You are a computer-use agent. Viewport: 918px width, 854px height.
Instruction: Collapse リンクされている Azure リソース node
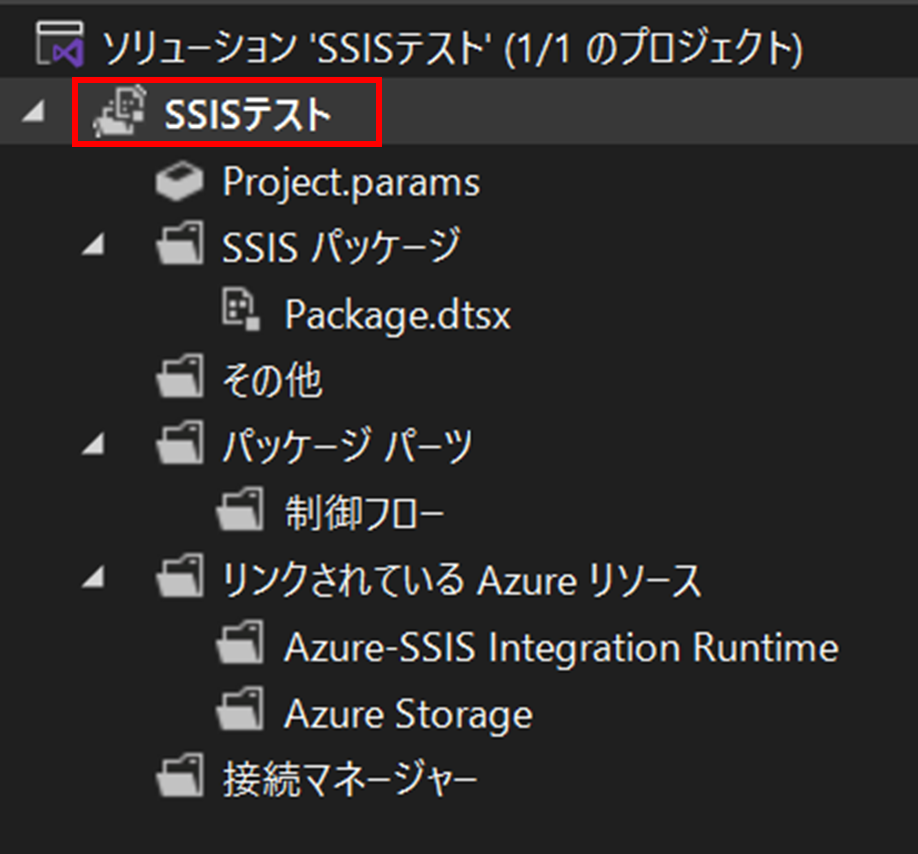tap(93, 577)
